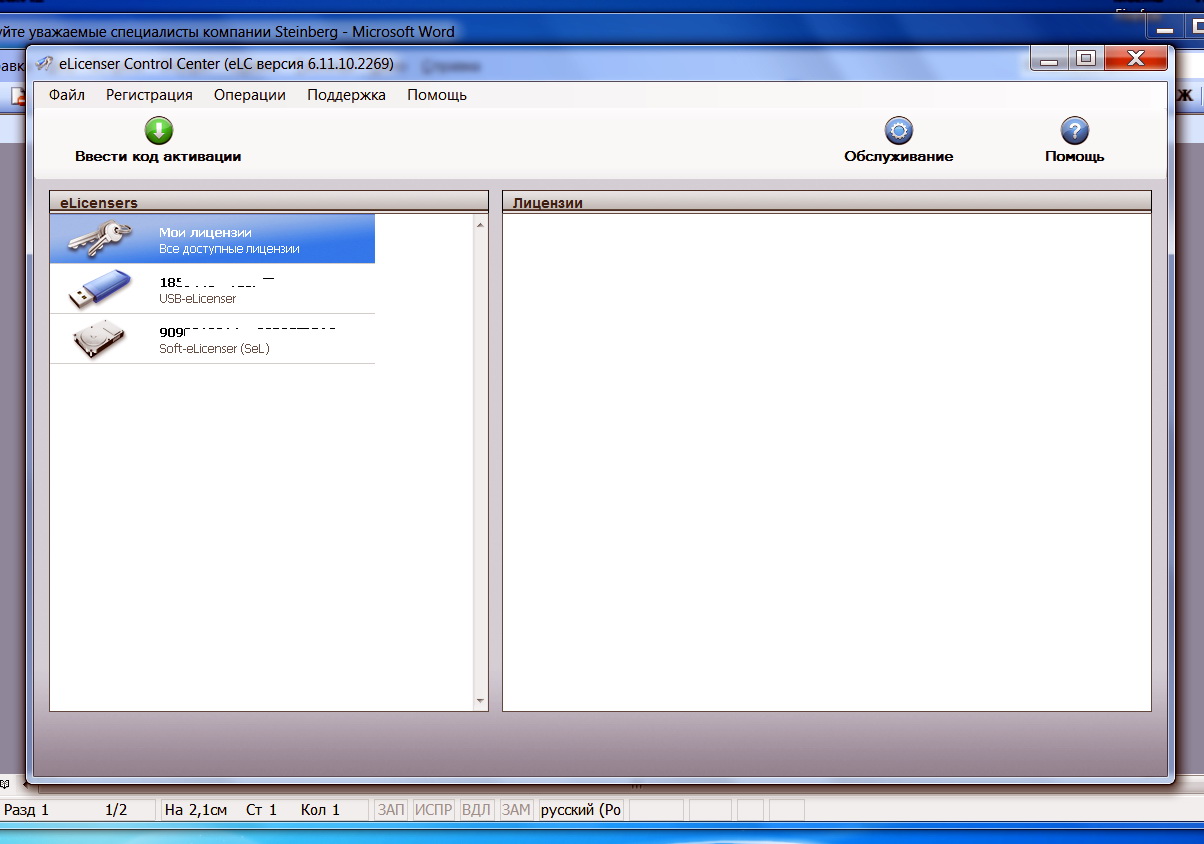The image size is (1204, 844).
Task: Select the Soft-eLicenser (SeL) entry
Action: (212, 339)
